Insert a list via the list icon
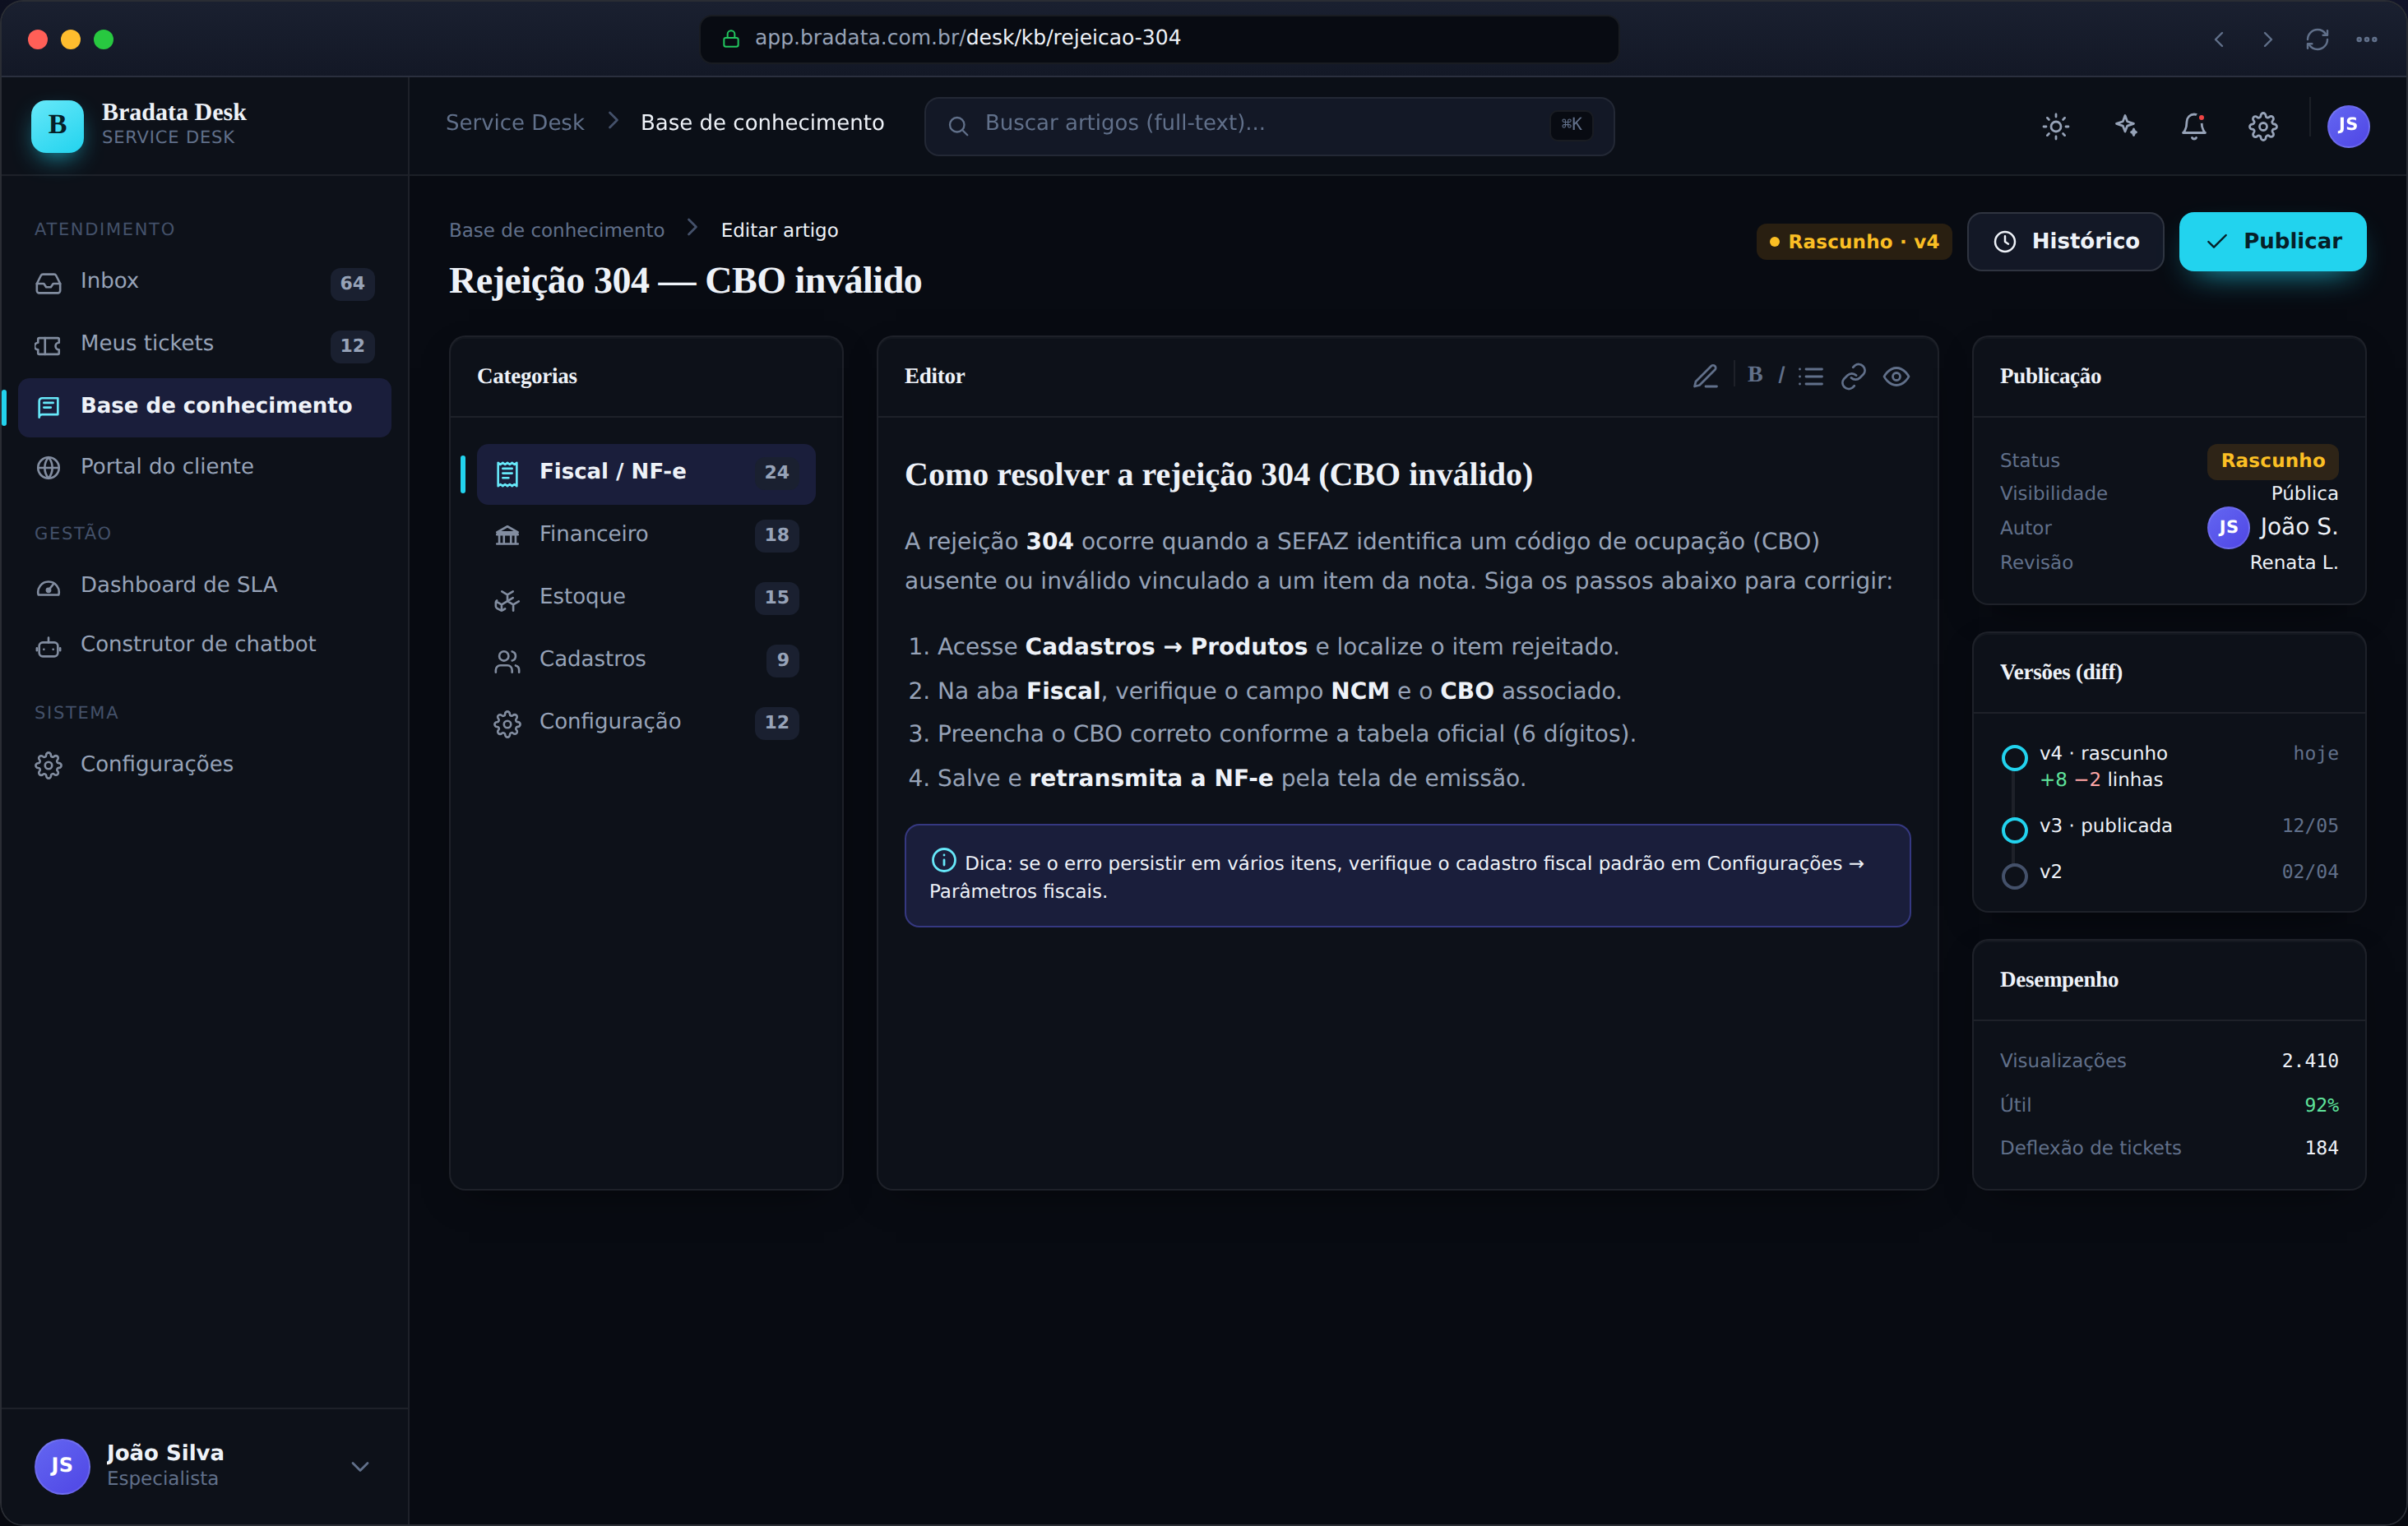The width and height of the screenshot is (2408, 1526). point(1811,376)
